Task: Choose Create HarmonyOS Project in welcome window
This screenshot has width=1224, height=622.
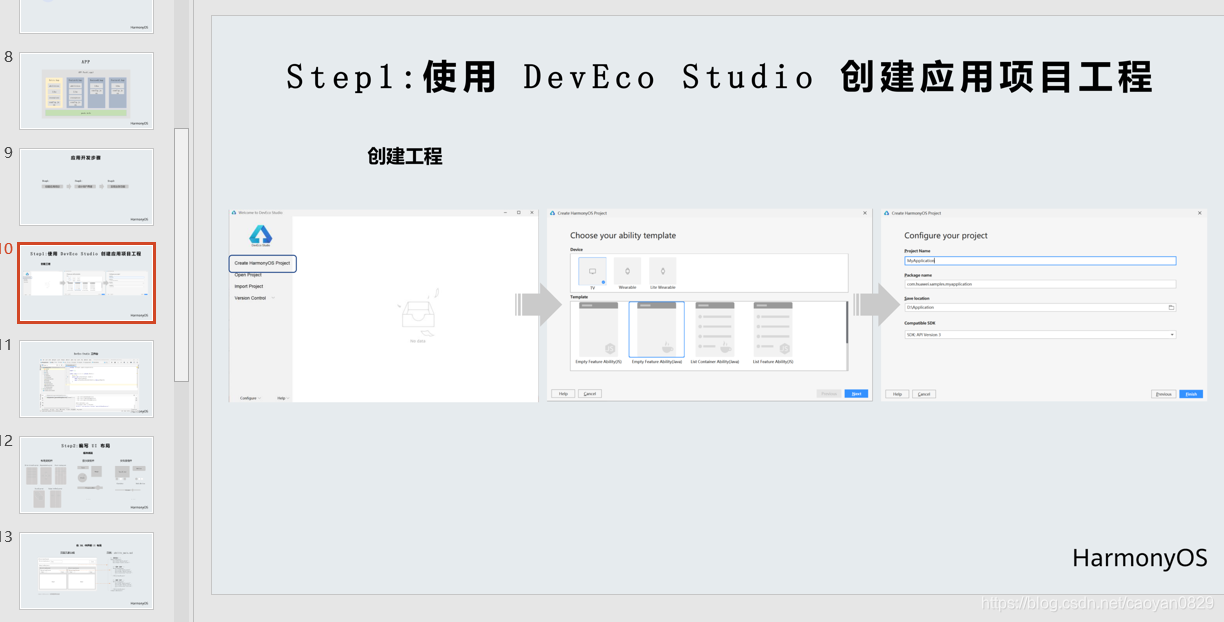Action: pyautogui.click(x=263, y=263)
